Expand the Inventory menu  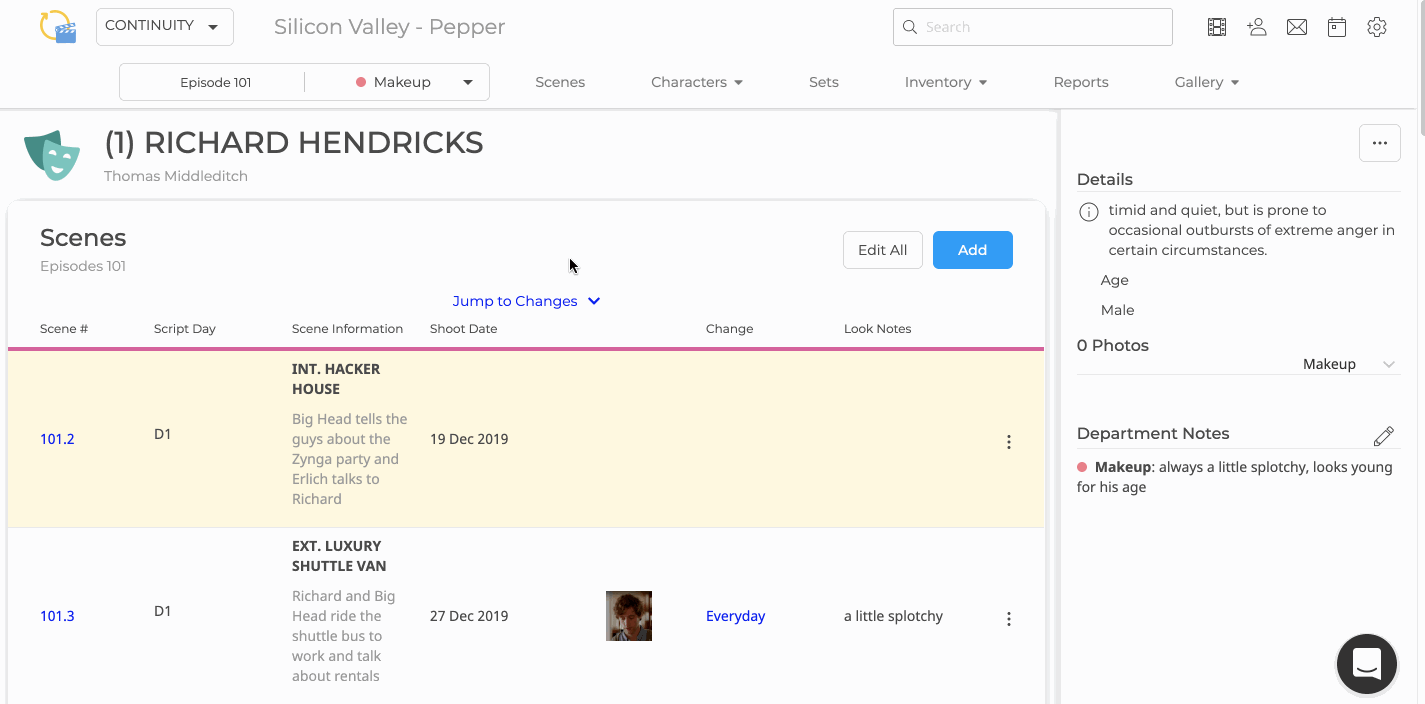coord(946,82)
